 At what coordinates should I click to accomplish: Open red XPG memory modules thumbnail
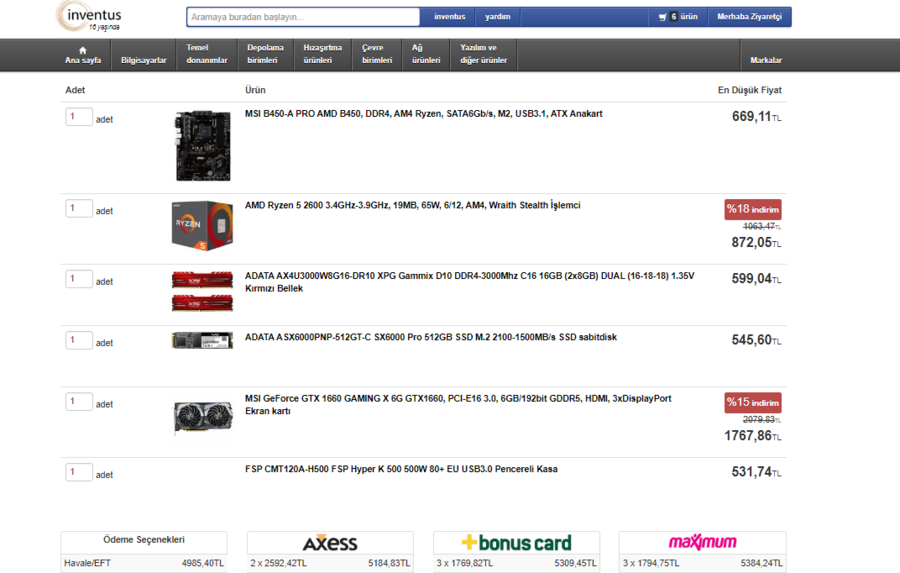pyautogui.click(x=203, y=291)
